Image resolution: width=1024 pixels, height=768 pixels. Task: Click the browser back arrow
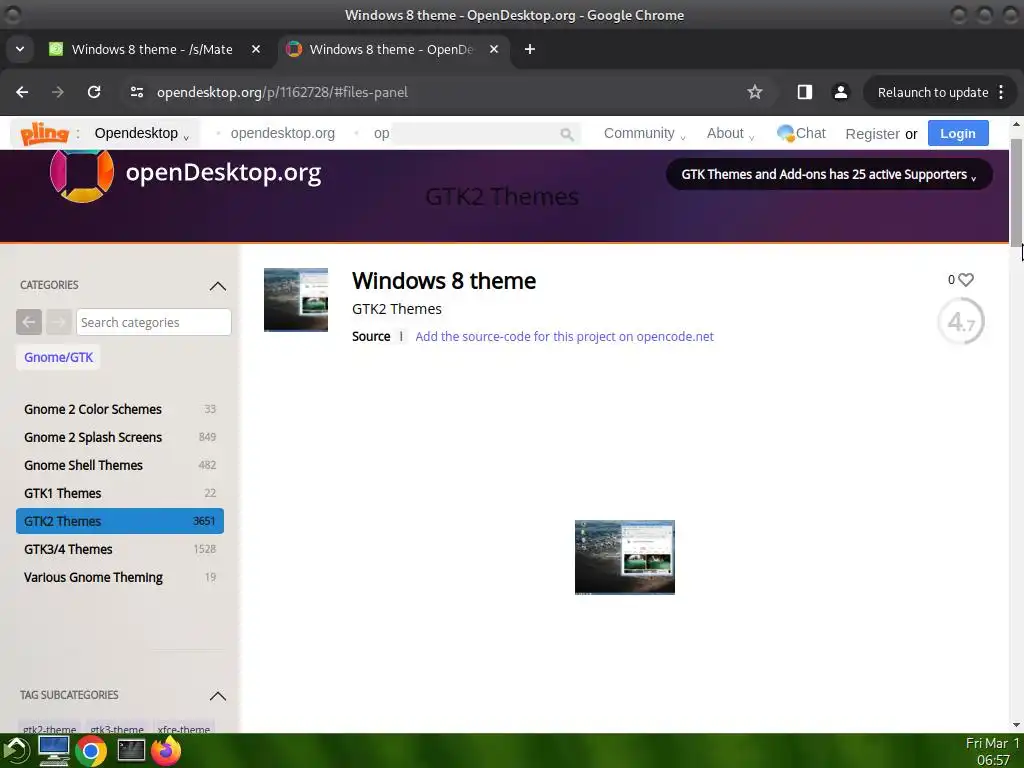pyautogui.click(x=22, y=92)
